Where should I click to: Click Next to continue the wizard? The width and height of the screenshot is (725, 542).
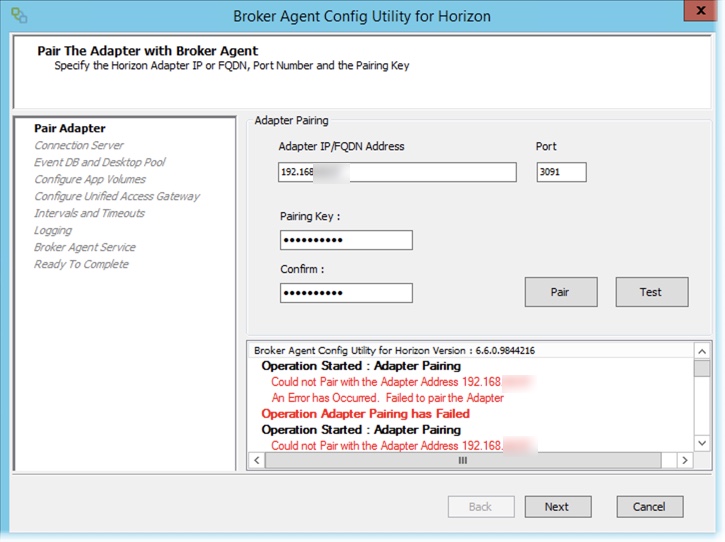point(557,506)
